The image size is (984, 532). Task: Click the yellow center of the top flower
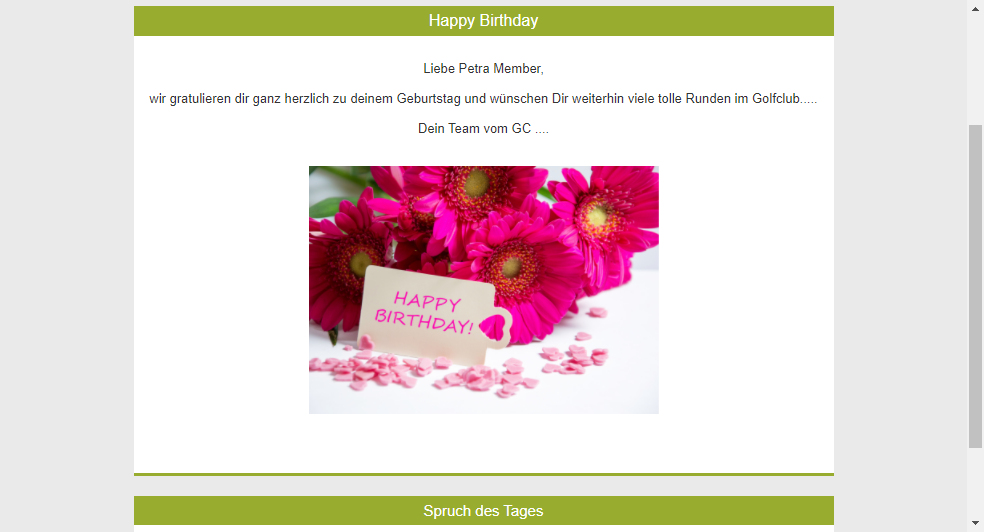coord(477,183)
